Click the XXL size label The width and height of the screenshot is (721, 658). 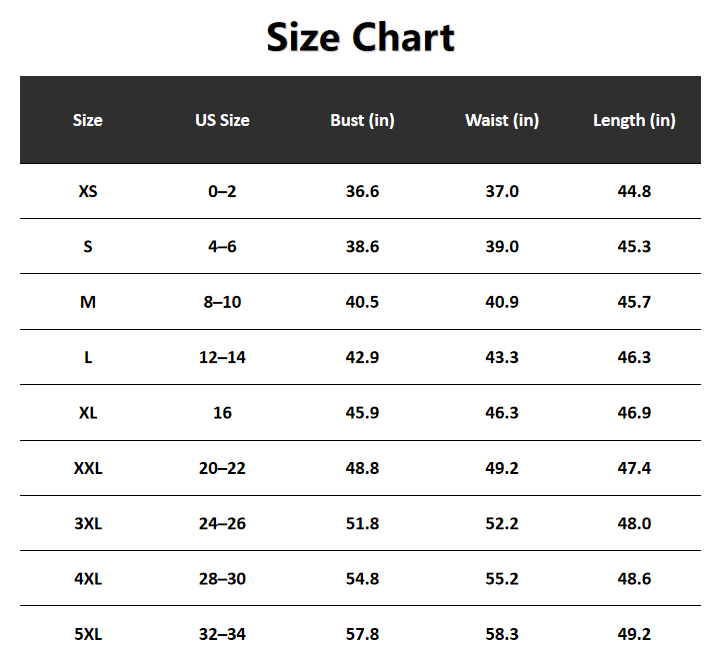point(88,468)
